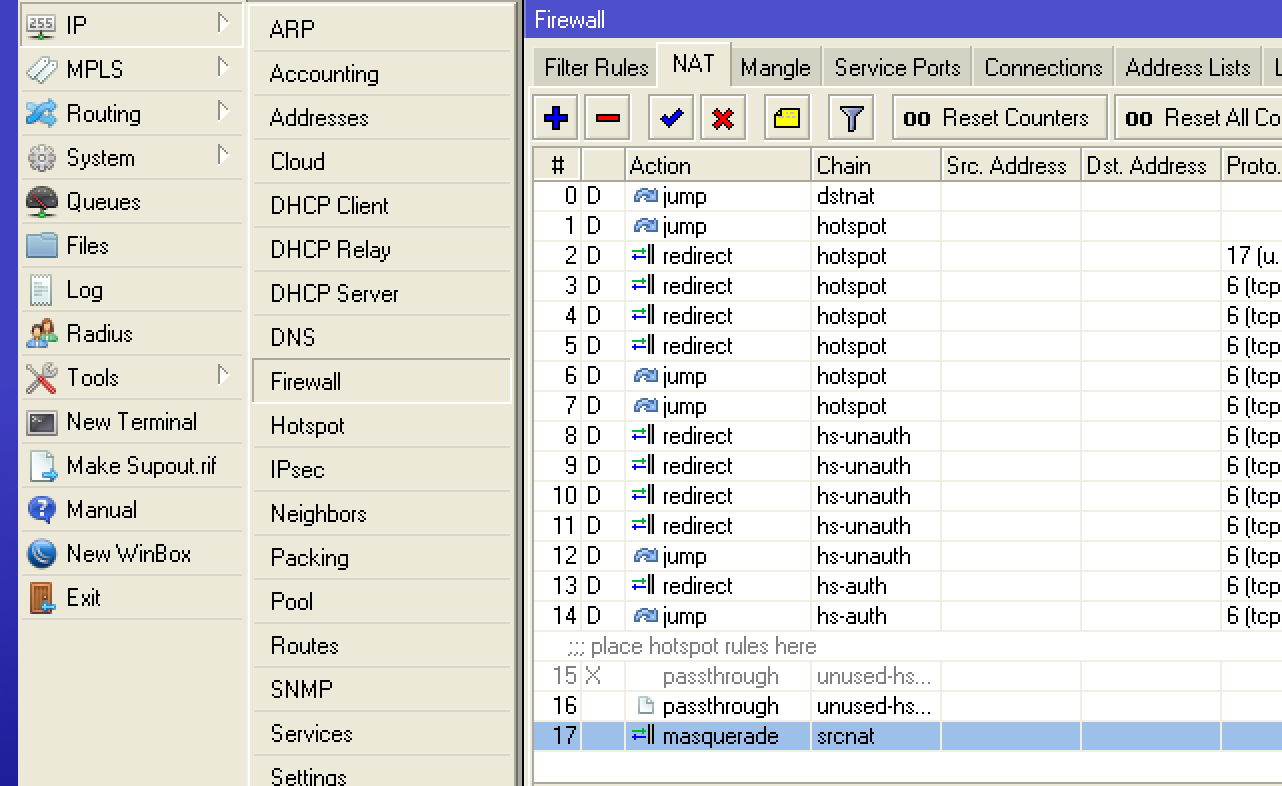
Task: Switch to the Connections tab
Action: [1043, 68]
